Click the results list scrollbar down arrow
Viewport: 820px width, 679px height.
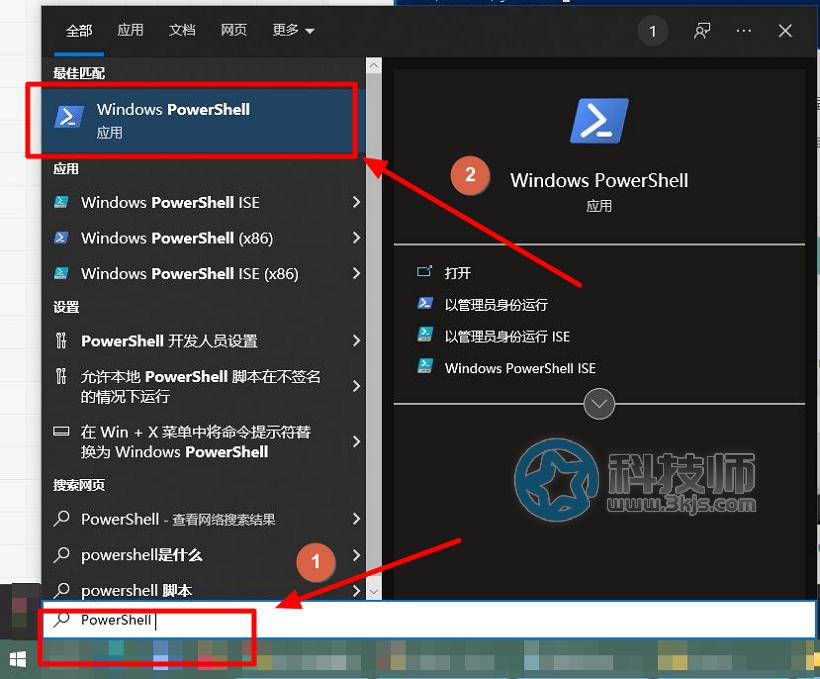(373, 592)
